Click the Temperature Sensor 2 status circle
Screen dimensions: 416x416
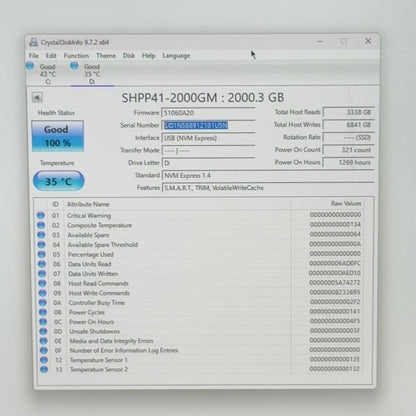(x=44, y=369)
